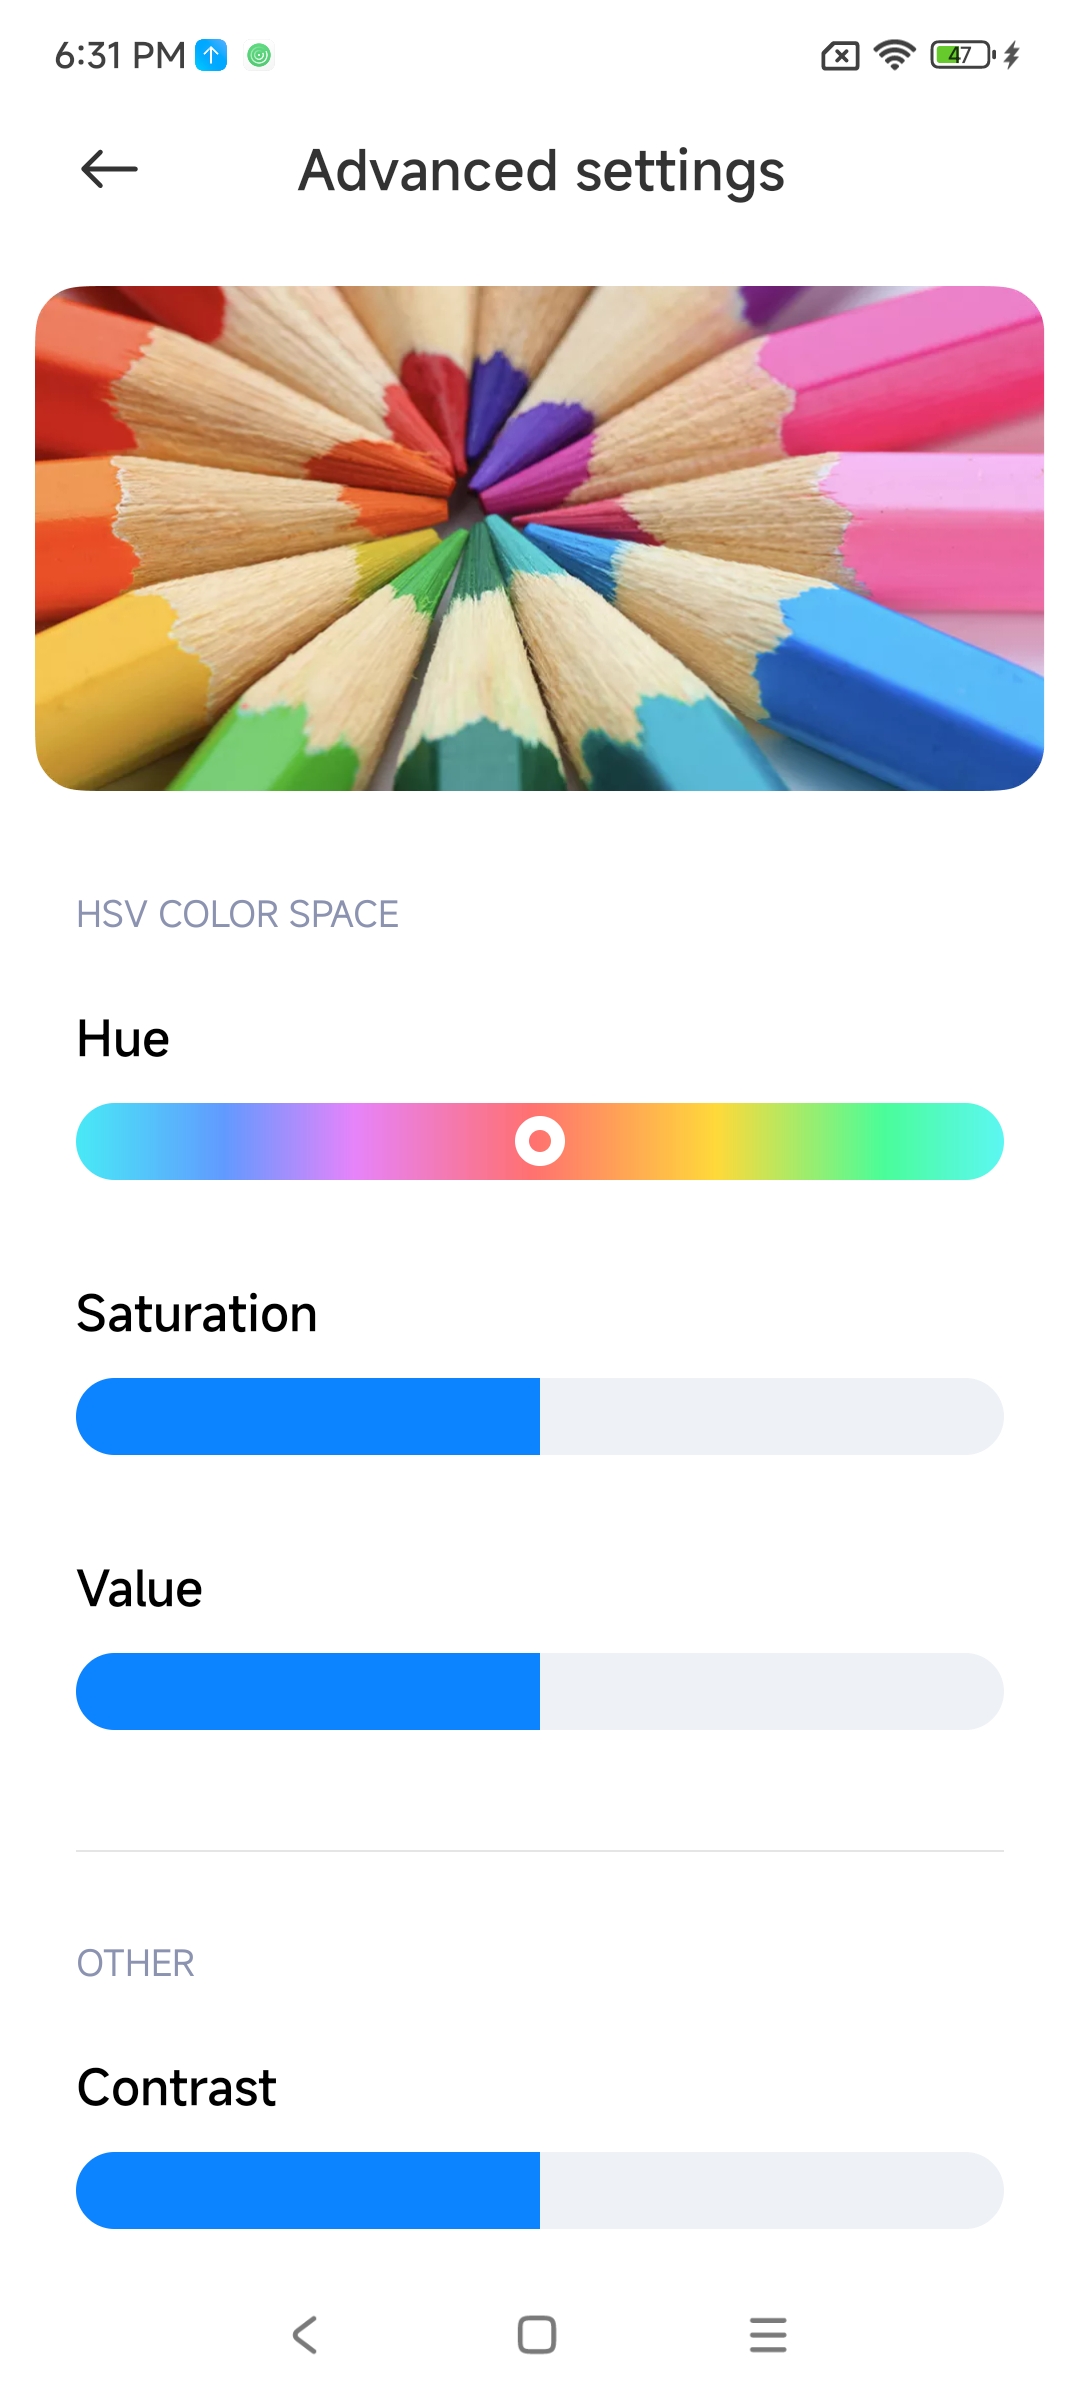Tap the green circular status bar icon
The width and height of the screenshot is (1080, 2400).
259,56
